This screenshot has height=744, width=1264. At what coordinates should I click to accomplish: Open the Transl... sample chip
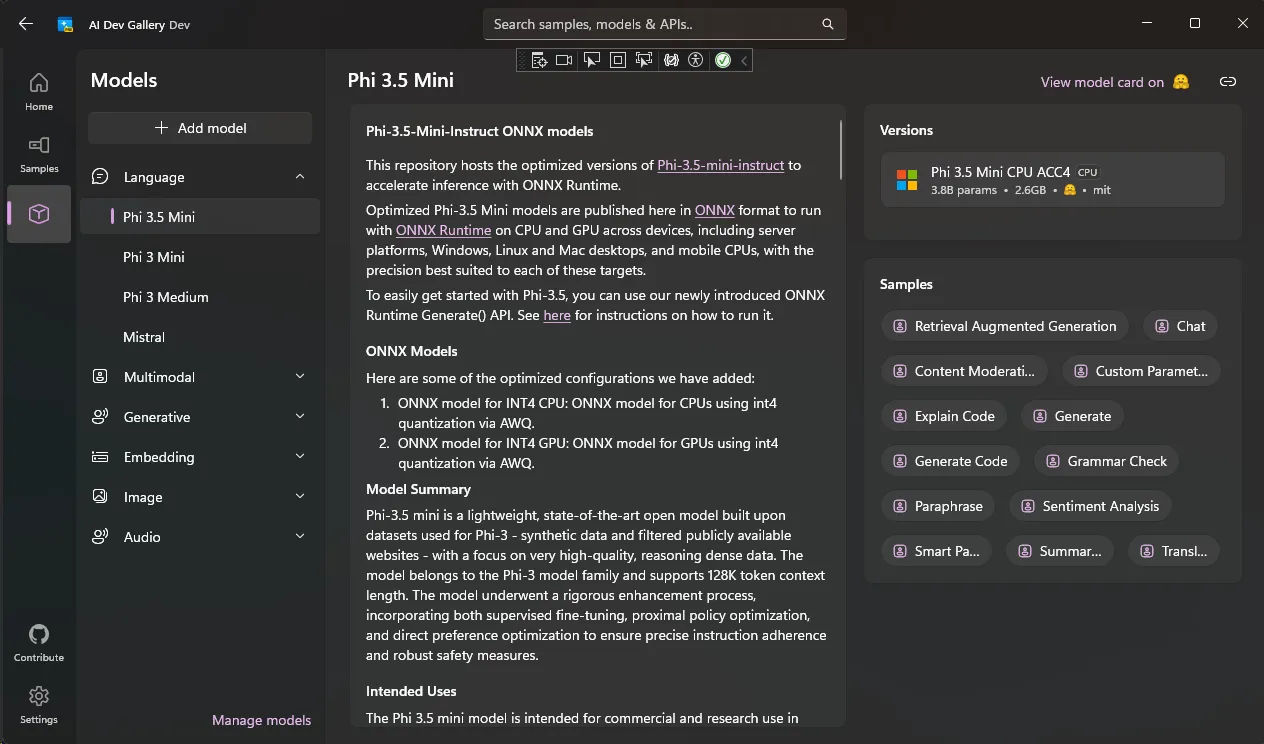1174,551
